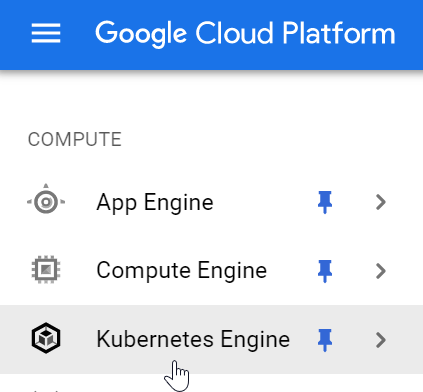This screenshot has width=423, height=392.
Task: Click the App Engine target-shaped icon
Action: (x=46, y=202)
